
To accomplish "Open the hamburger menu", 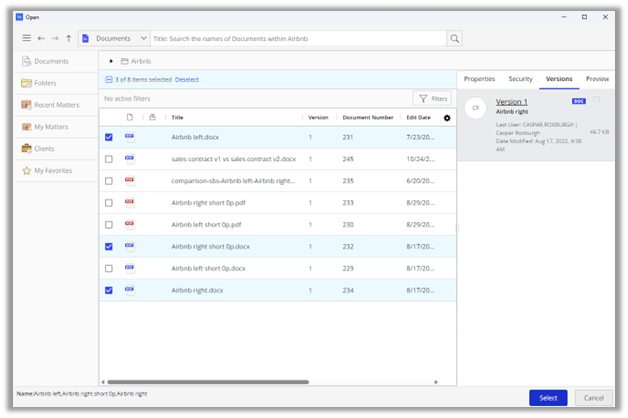I will click(26, 38).
